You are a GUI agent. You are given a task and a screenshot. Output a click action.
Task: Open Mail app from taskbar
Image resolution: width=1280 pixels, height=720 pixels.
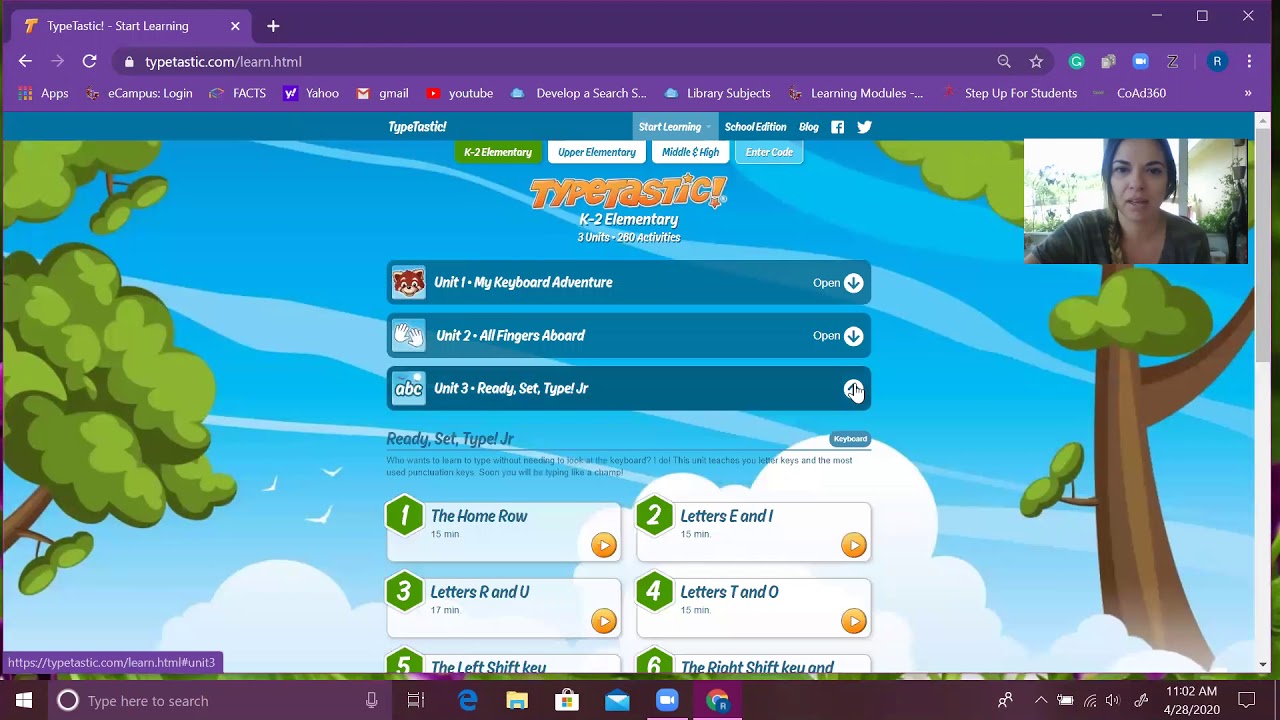coord(617,700)
